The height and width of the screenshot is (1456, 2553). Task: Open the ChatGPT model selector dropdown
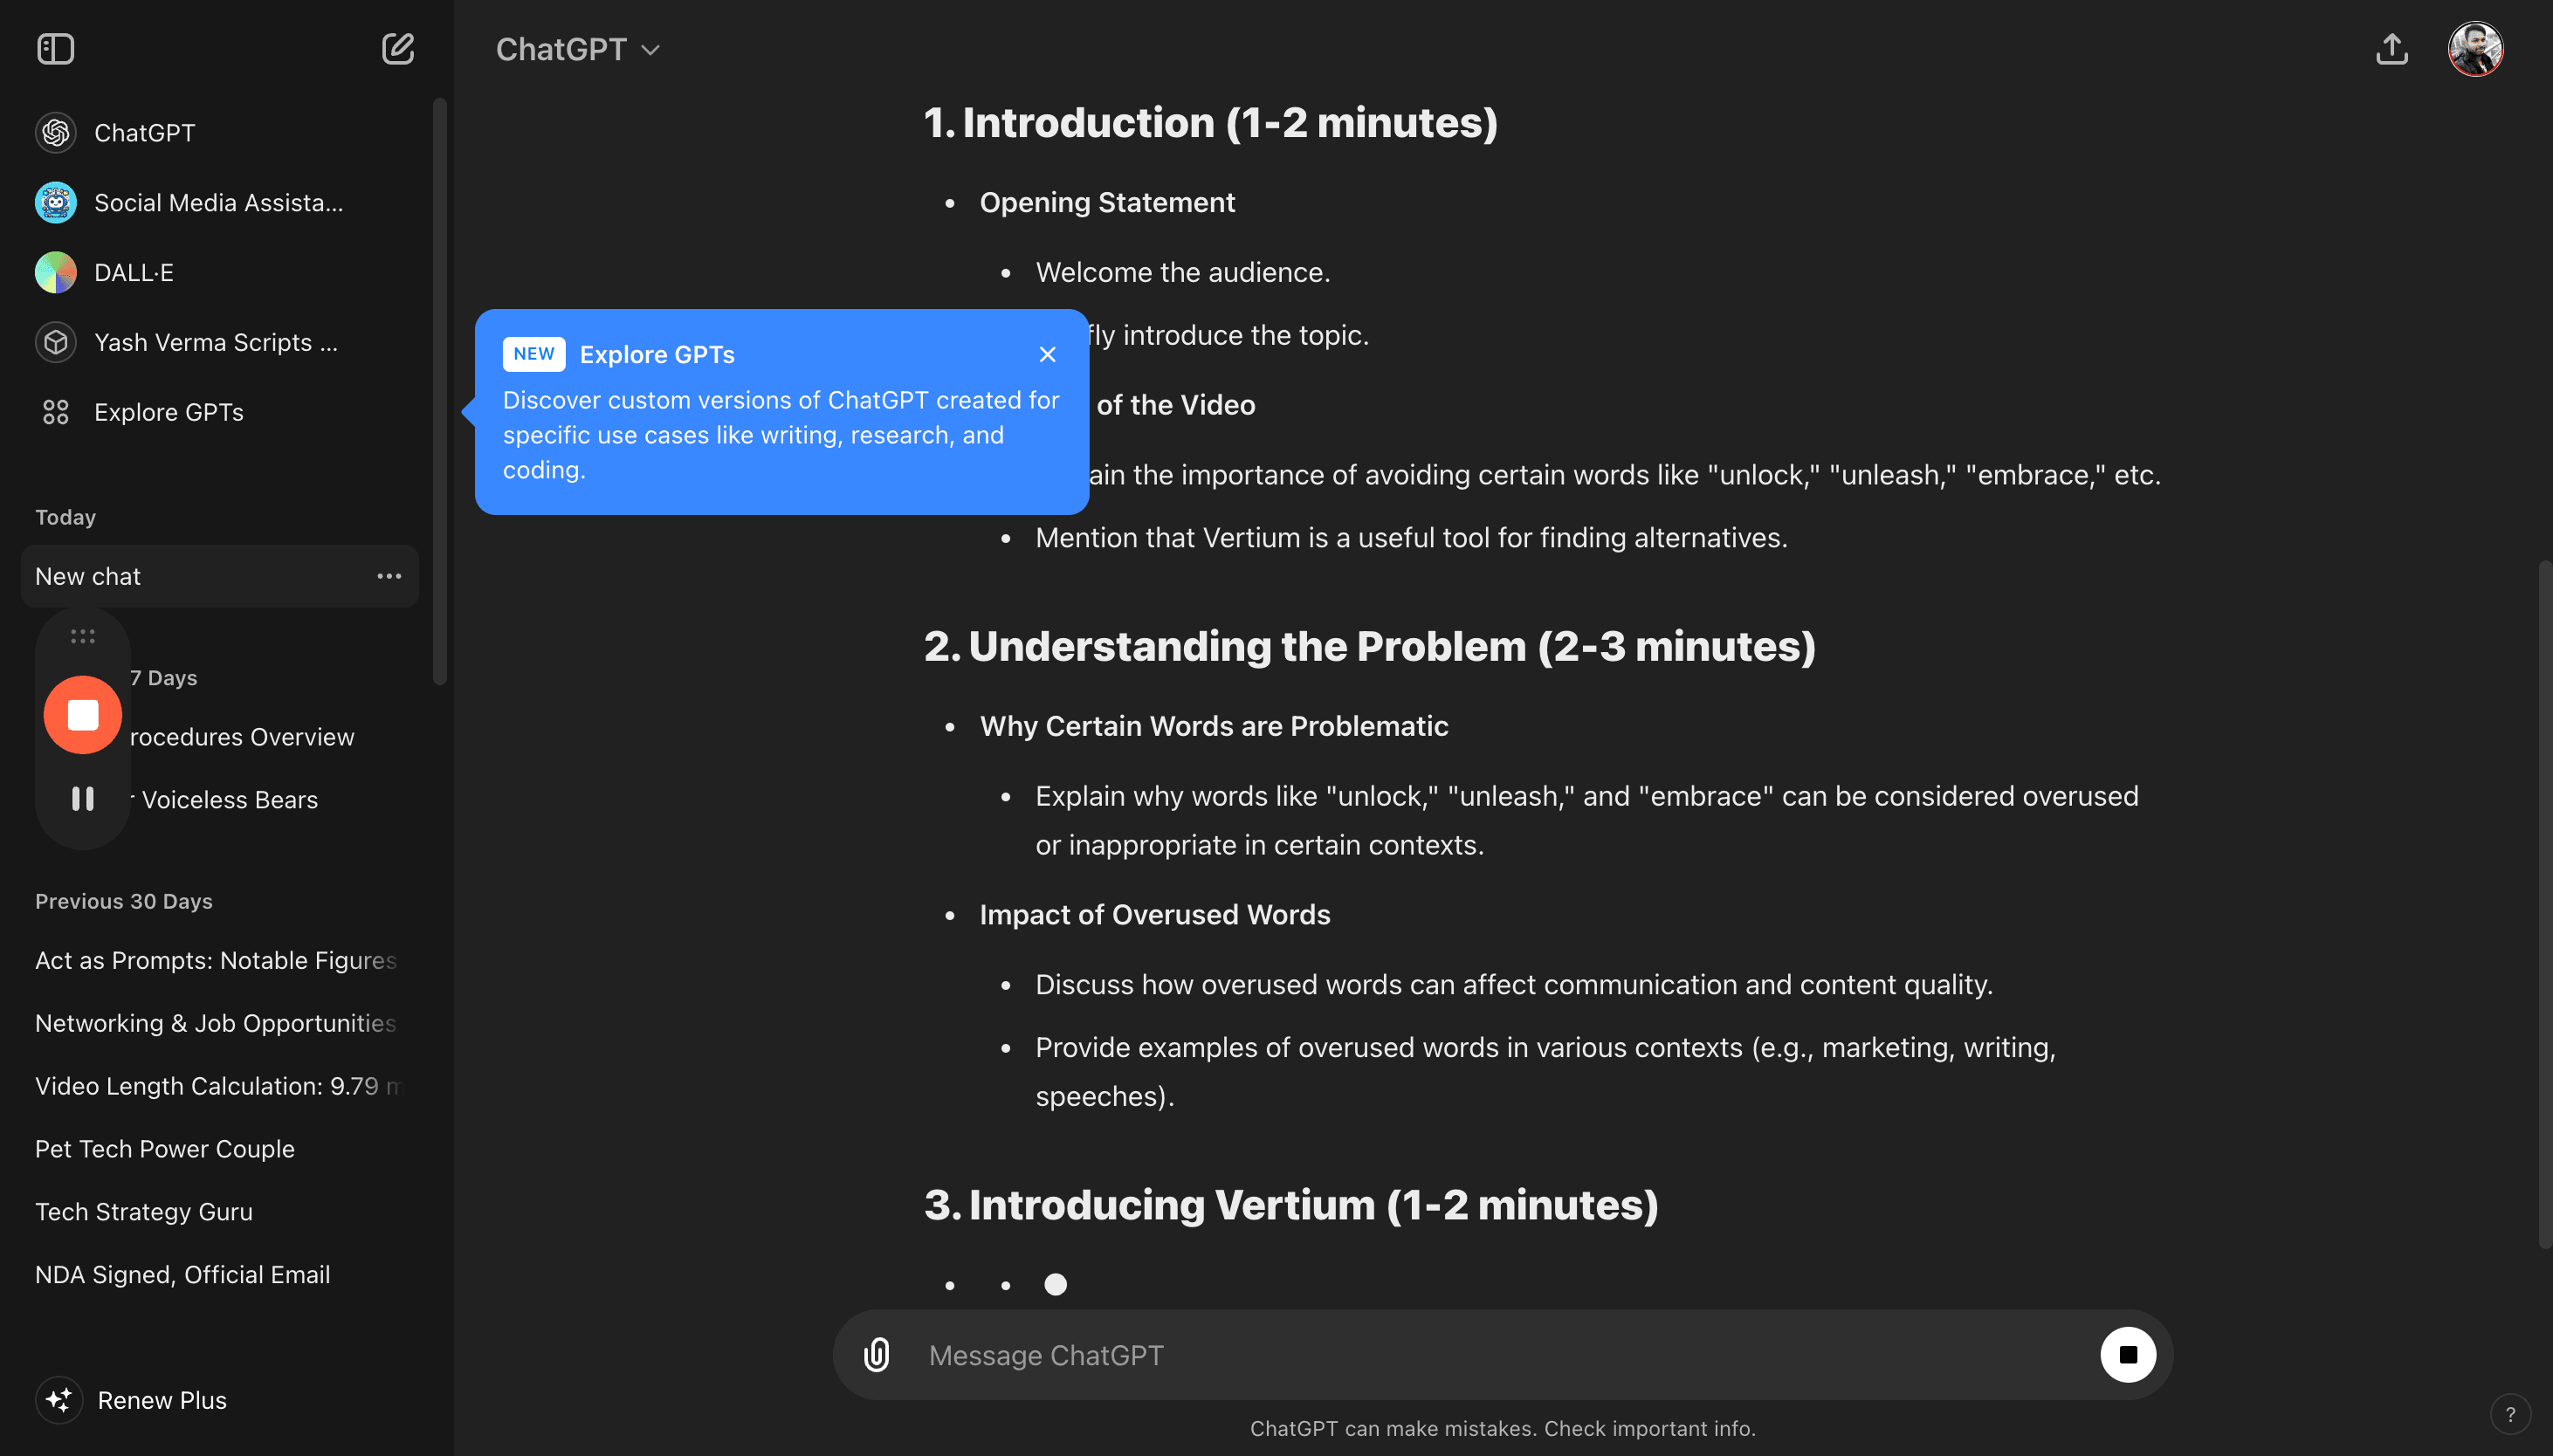point(578,49)
